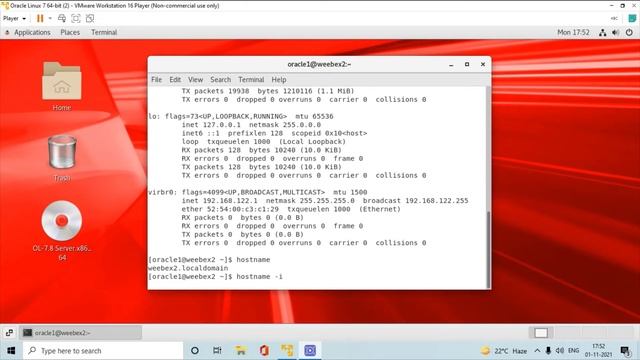The width and height of the screenshot is (640, 360).
Task: Open the terminal File menu
Action: (x=156, y=80)
